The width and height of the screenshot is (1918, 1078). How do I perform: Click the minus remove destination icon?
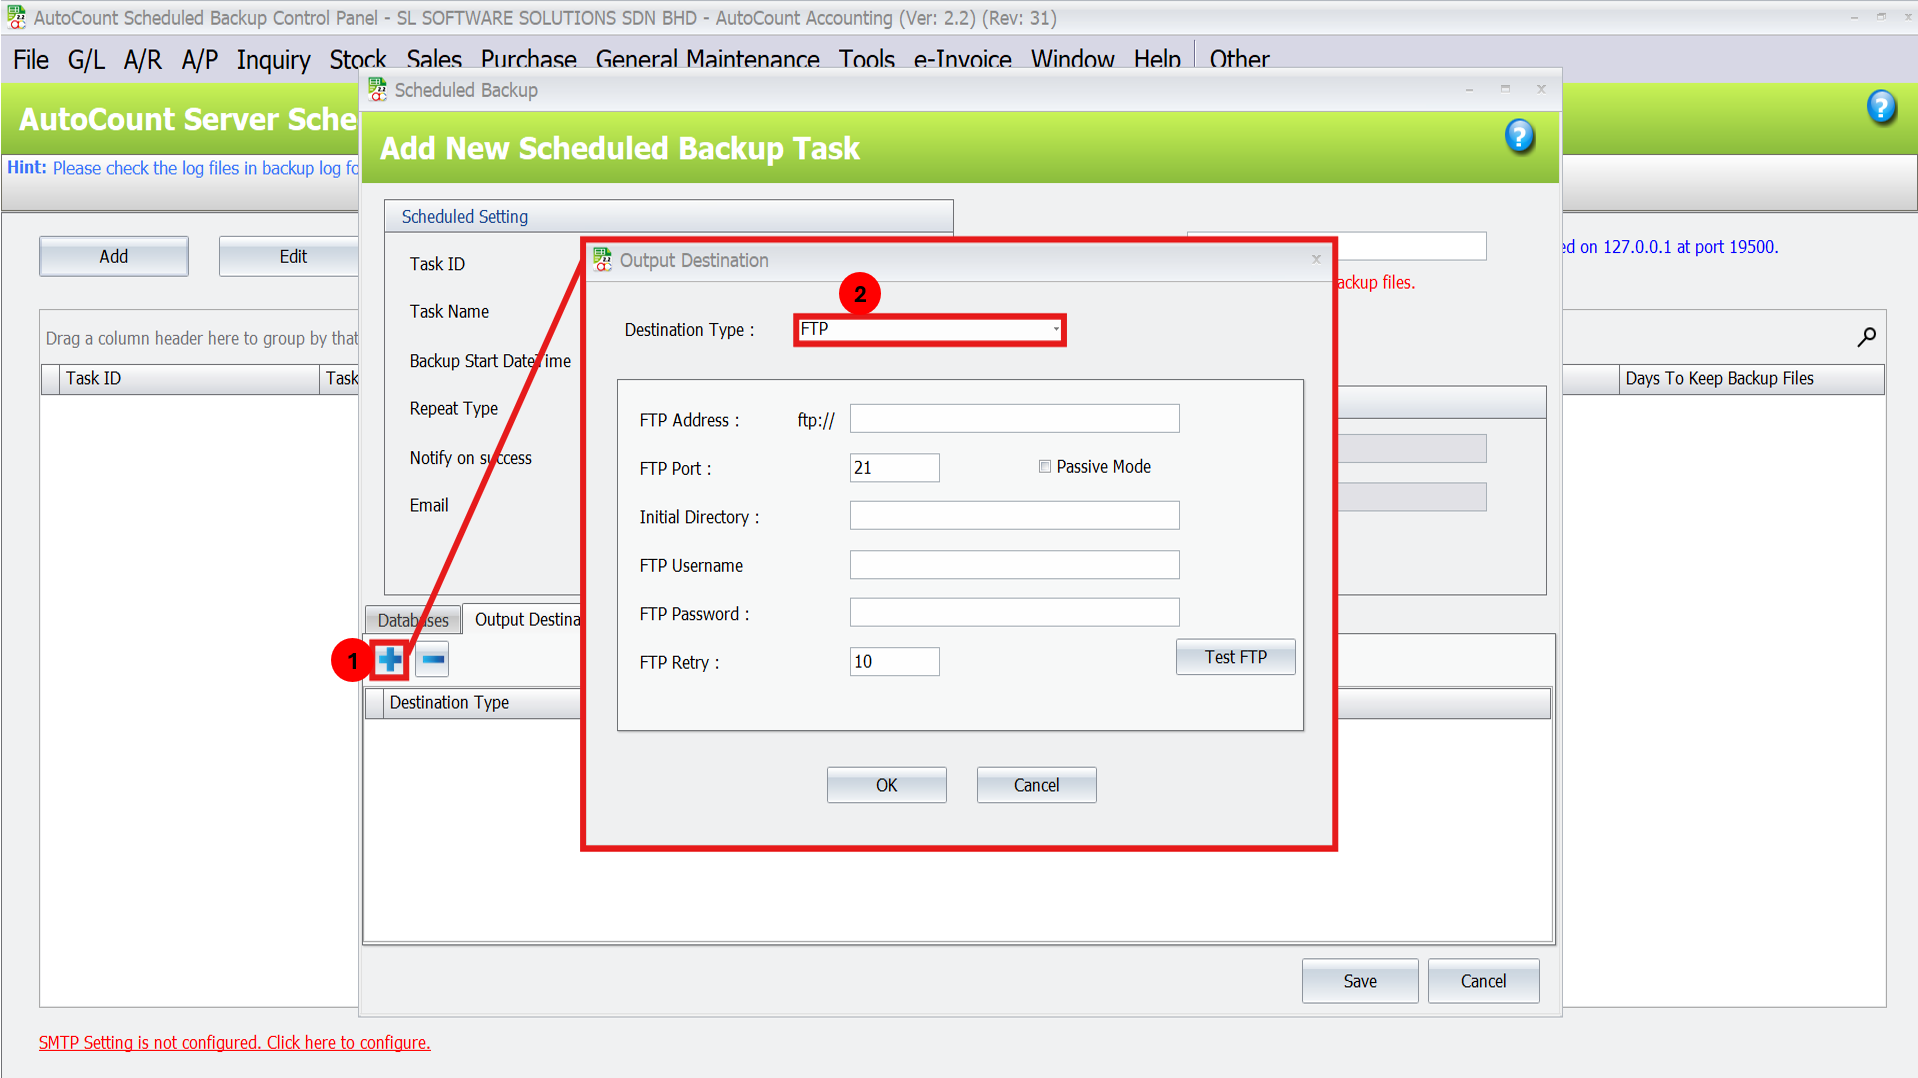(433, 660)
